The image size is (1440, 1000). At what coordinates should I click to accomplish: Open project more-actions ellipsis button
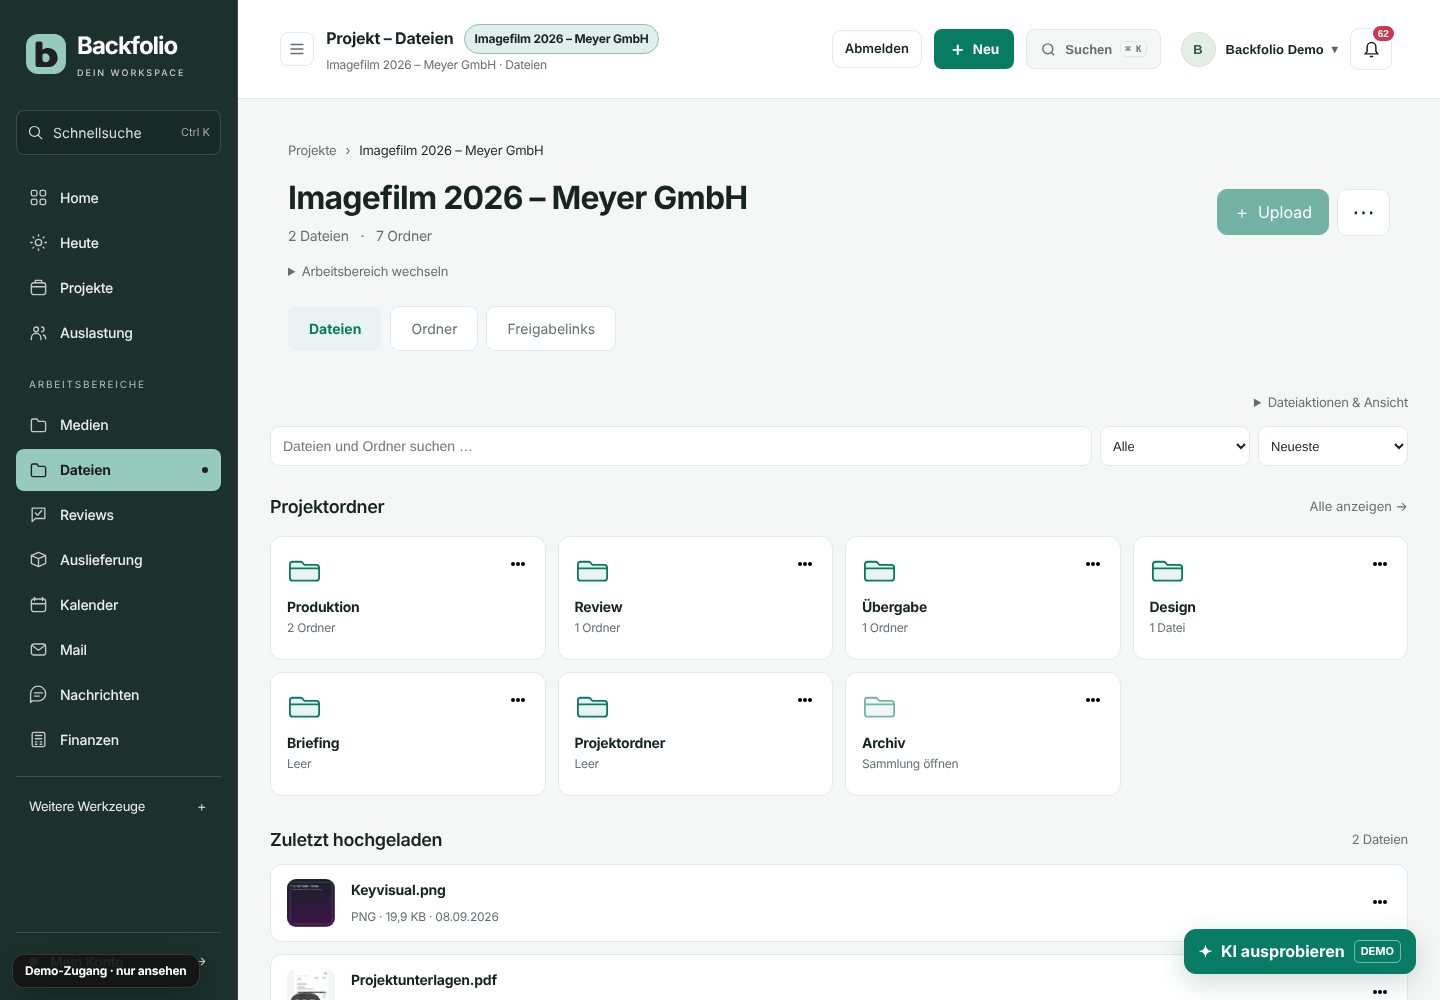(x=1363, y=212)
